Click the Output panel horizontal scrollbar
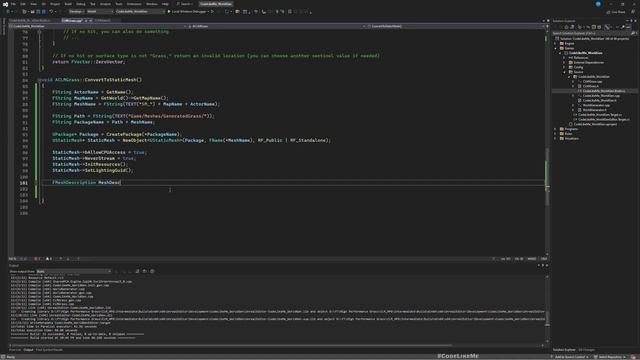The width and height of the screenshot is (640, 360). [x=276, y=346]
